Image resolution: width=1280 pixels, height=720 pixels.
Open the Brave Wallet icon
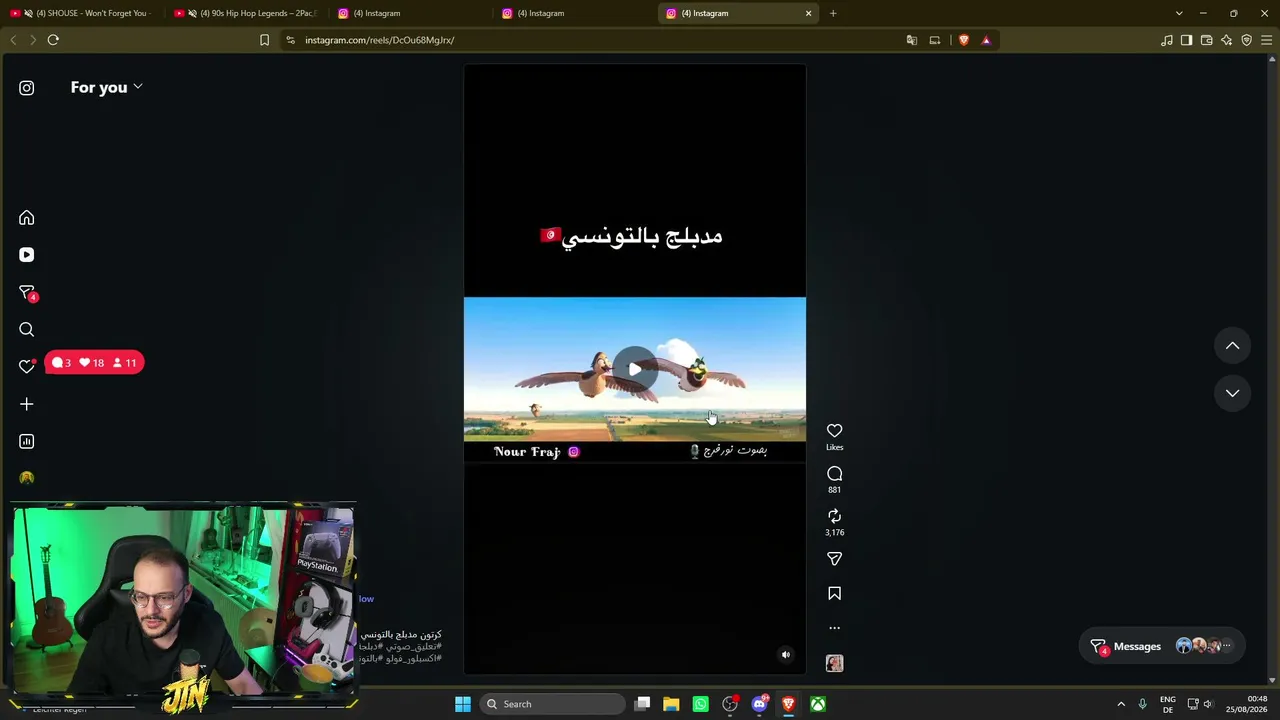pyautogui.click(x=1207, y=40)
